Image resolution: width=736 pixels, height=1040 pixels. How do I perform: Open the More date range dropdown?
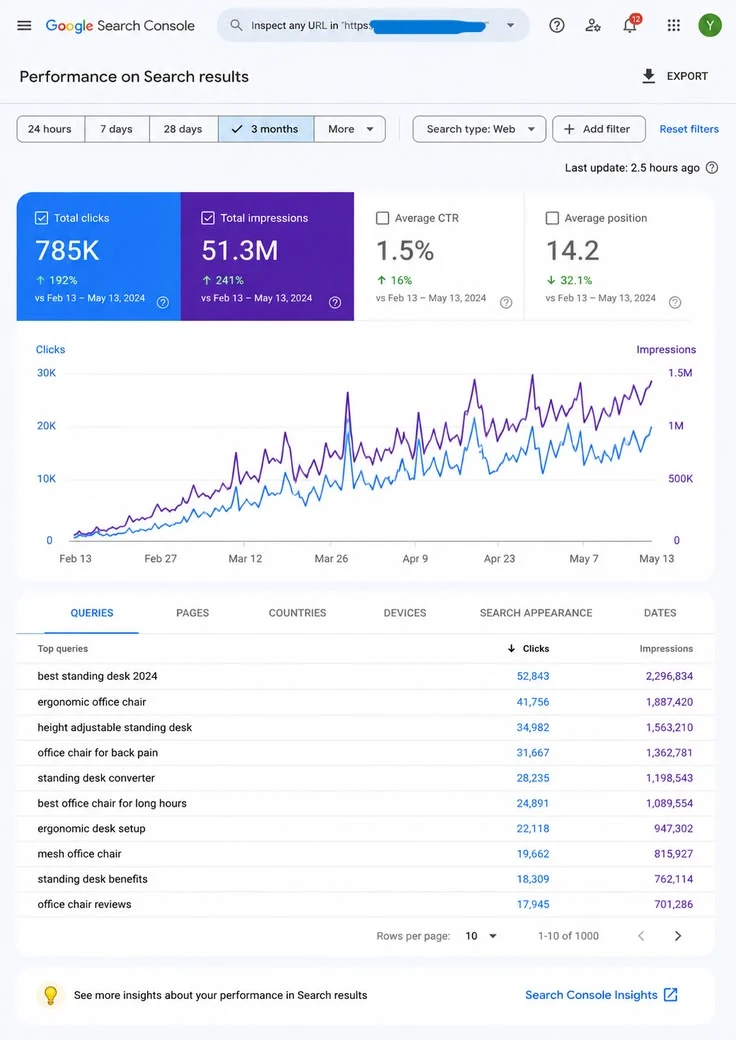tap(350, 129)
